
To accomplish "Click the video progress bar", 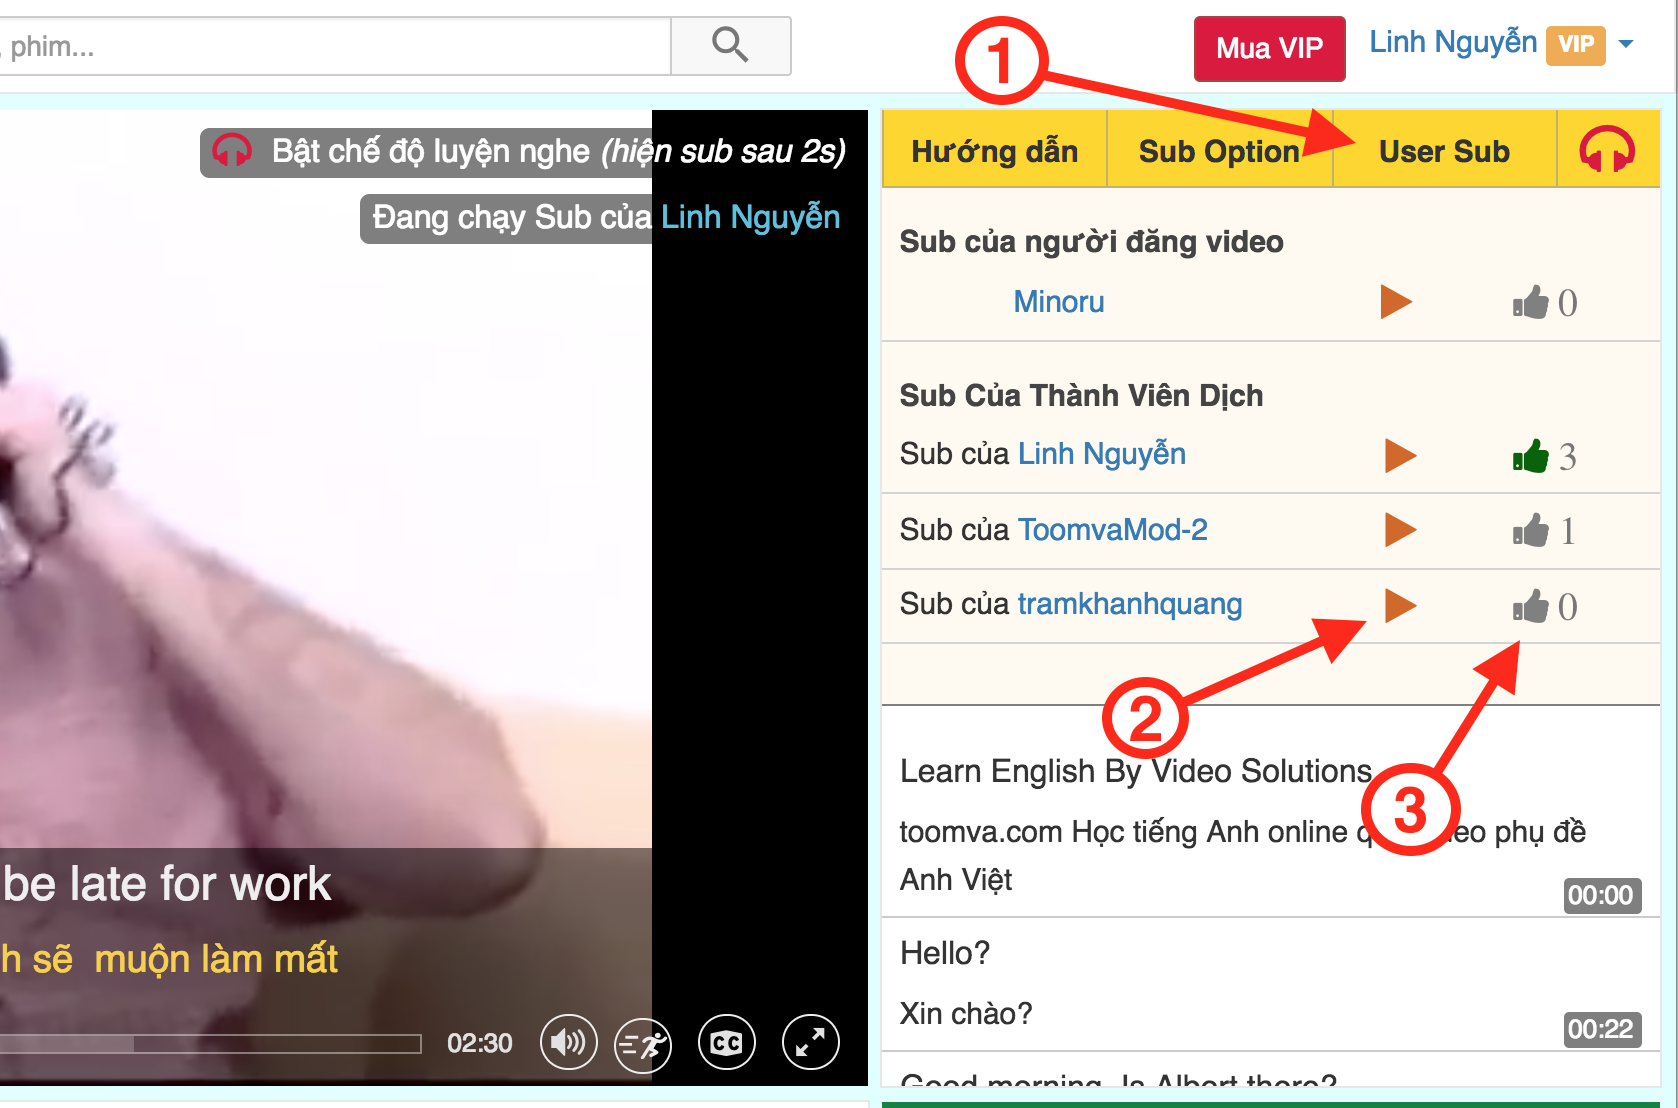I will pos(210,1044).
